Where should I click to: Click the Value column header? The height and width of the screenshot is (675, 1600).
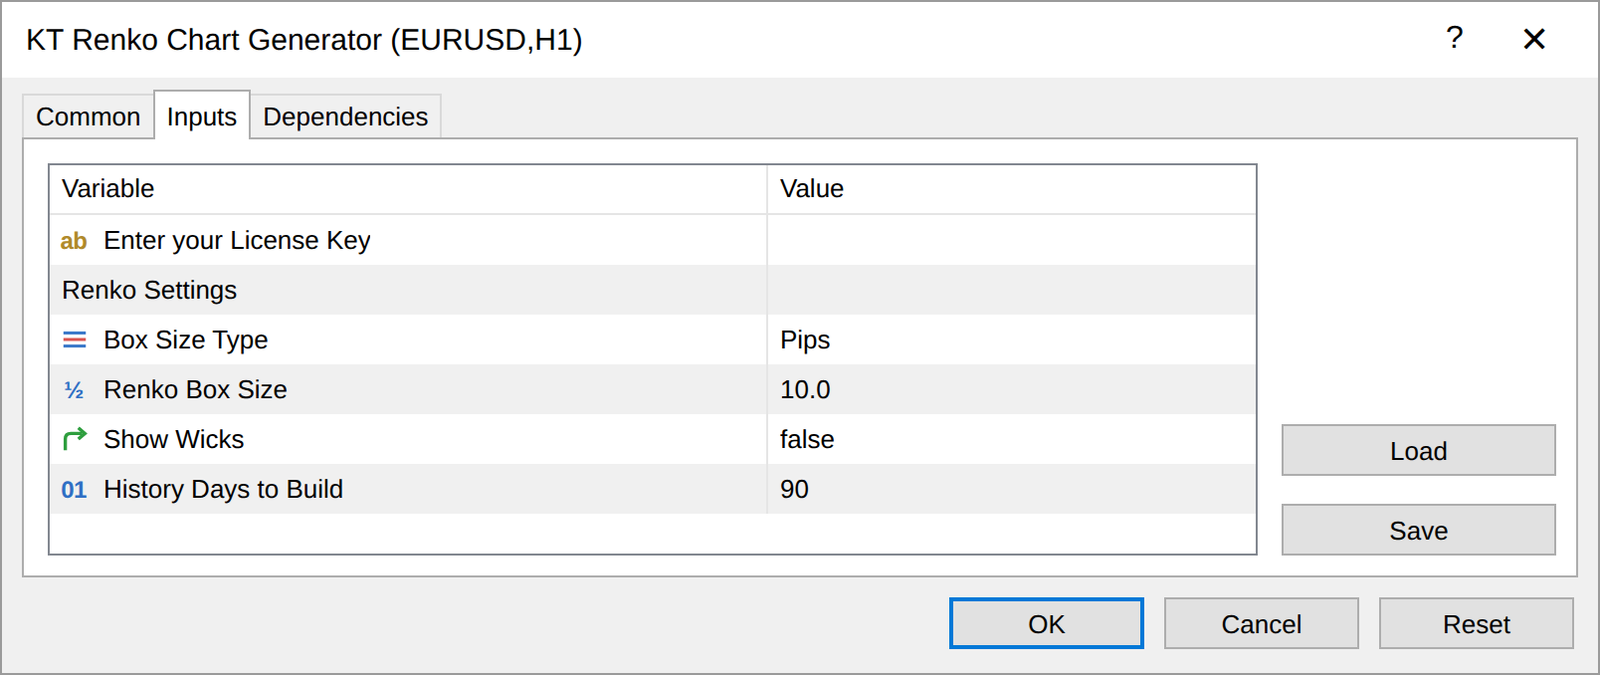click(1011, 189)
